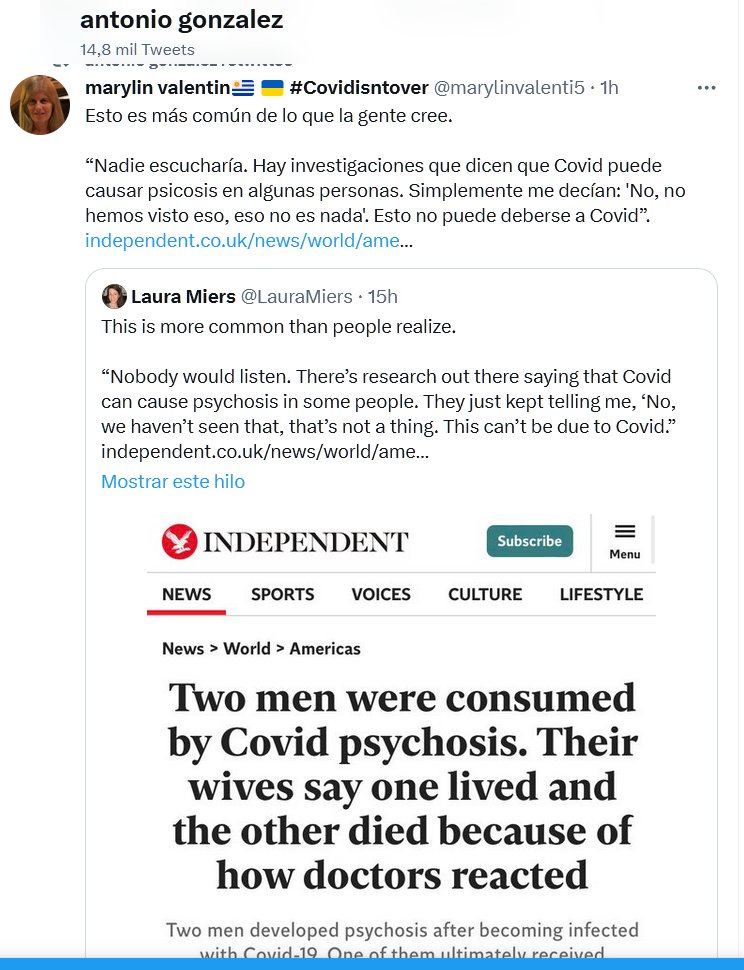The image size is (744, 970).
Task: Click the Covid psychosis article headline
Action: [402, 785]
